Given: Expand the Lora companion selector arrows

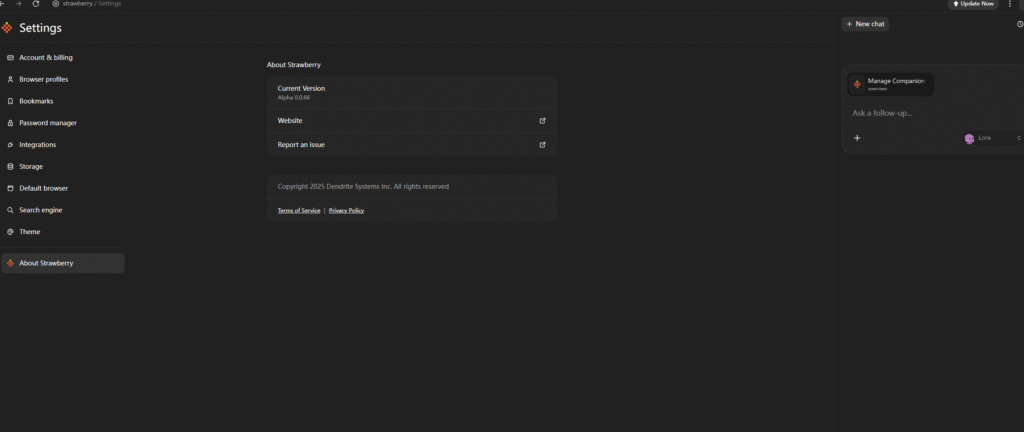Looking at the screenshot, I should (1018, 138).
